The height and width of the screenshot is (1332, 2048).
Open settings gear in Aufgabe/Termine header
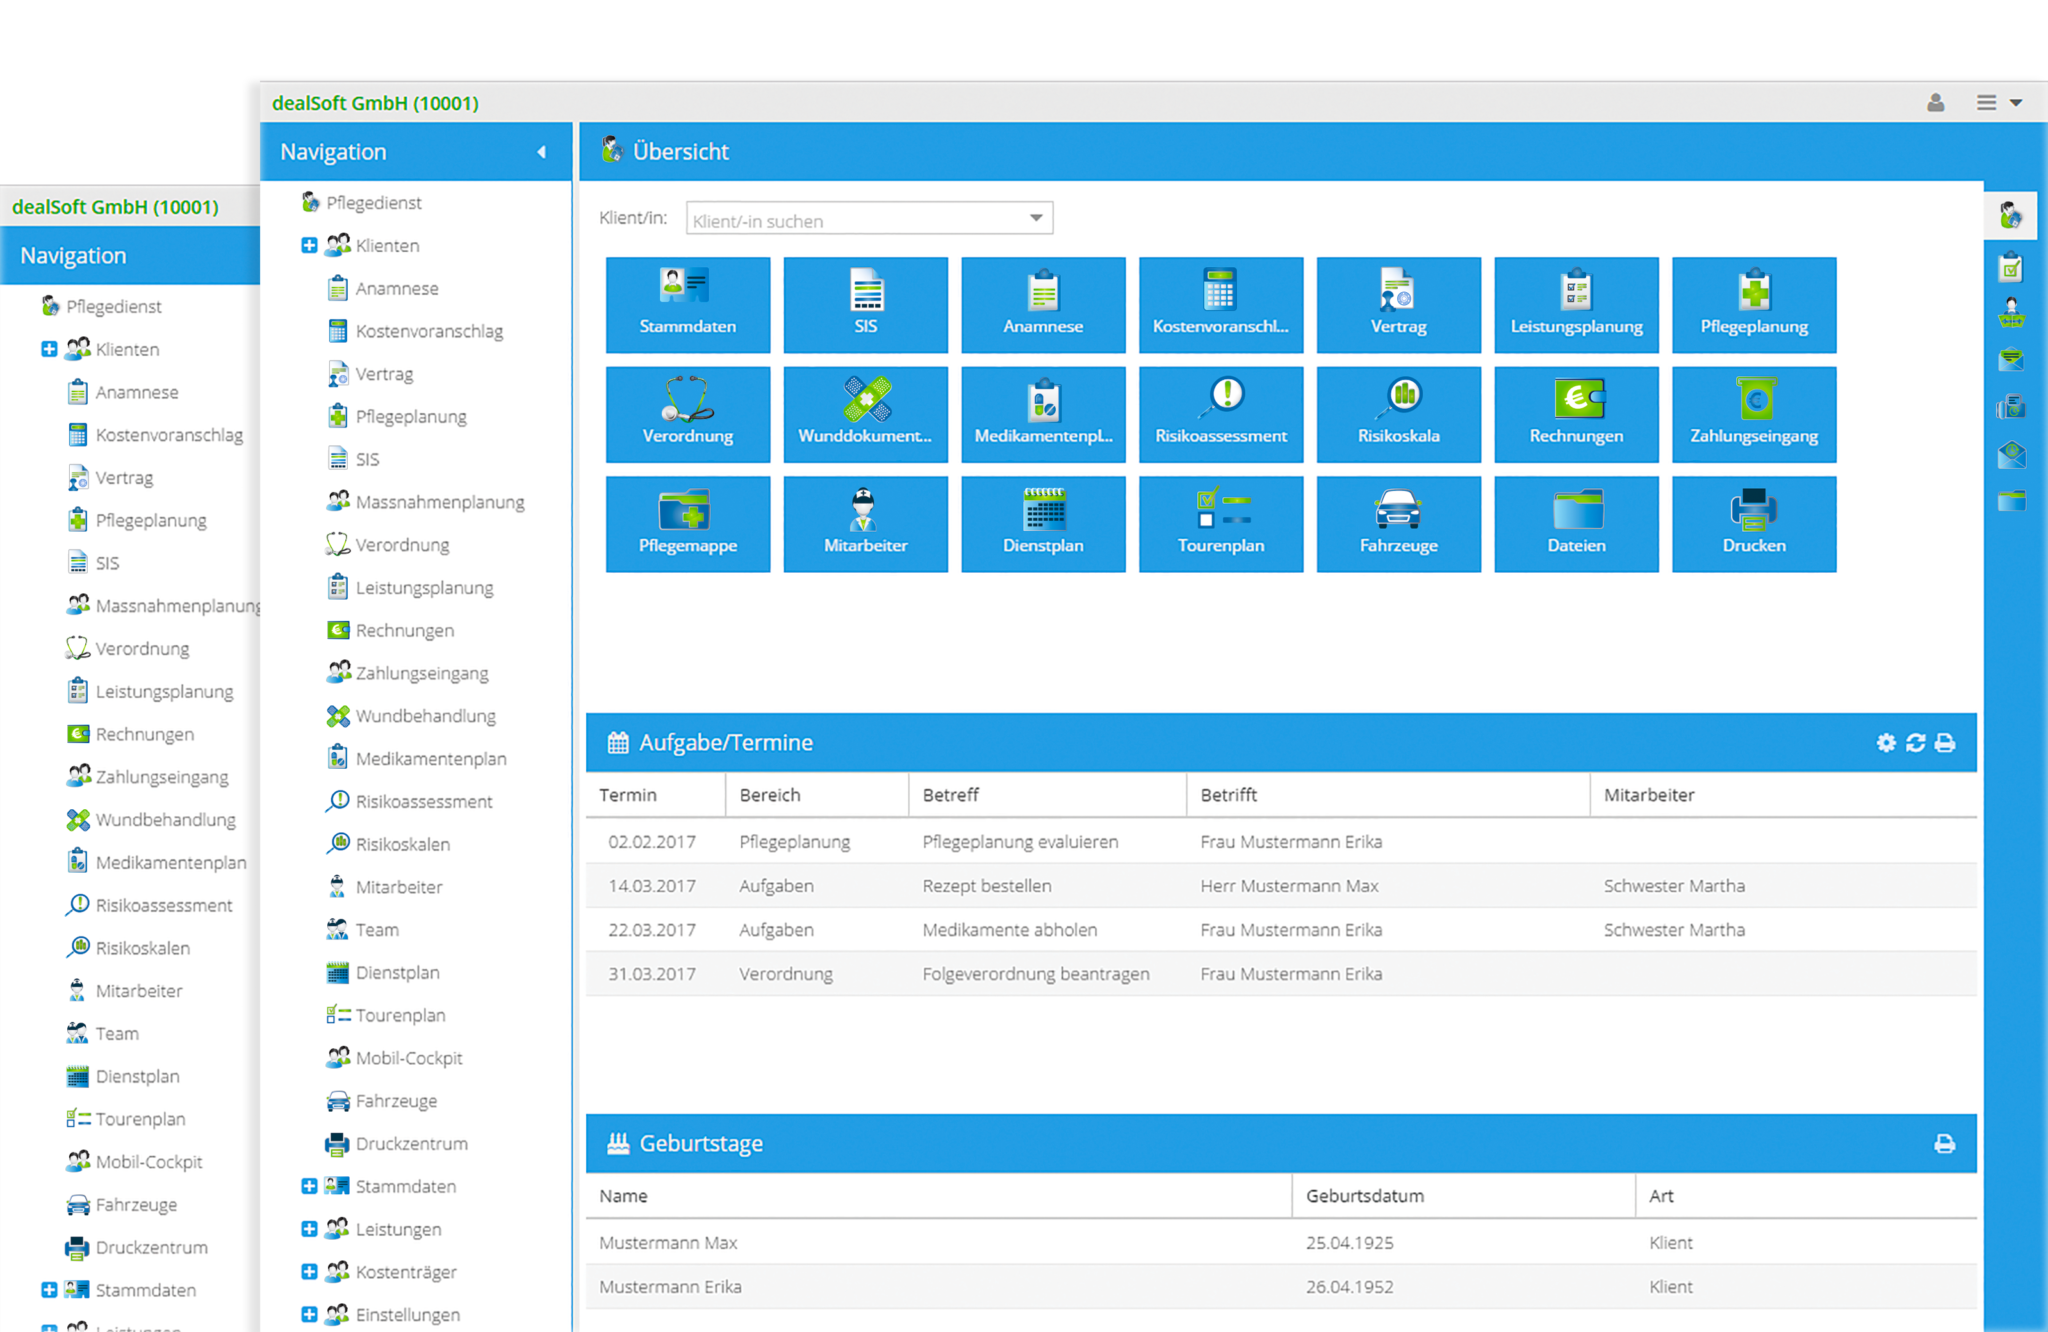tap(1885, 742)
